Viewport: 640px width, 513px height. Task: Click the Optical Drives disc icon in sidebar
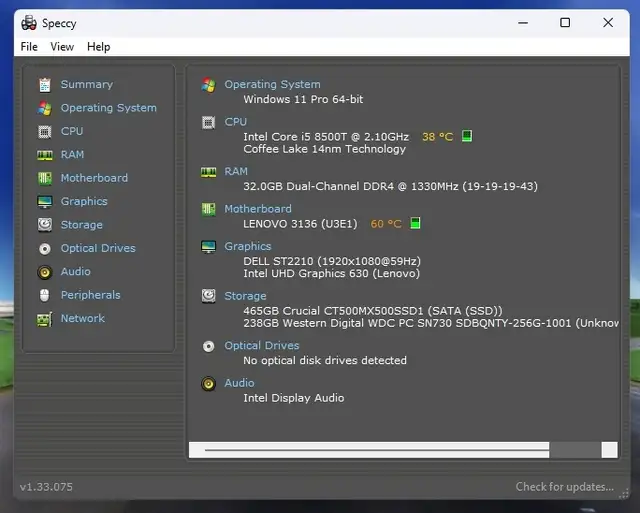click(x=44, y=249)
